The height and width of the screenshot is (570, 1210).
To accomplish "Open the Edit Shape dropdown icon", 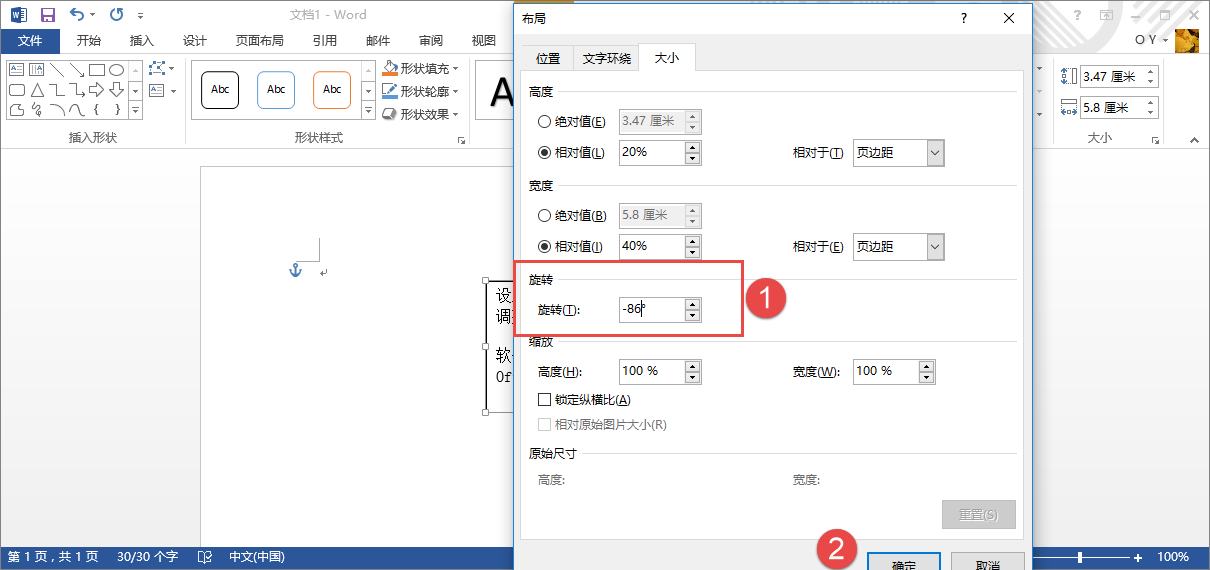I will (x=161, y=68).
